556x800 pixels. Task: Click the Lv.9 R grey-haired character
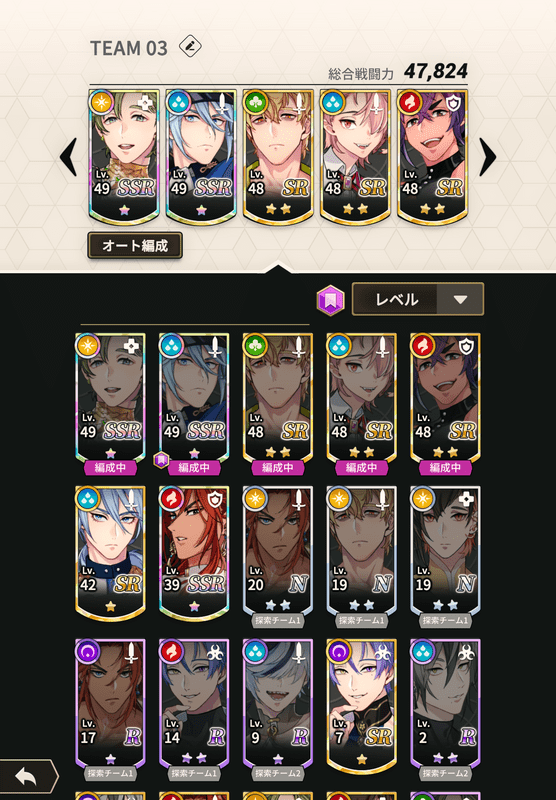coord(277,707)
